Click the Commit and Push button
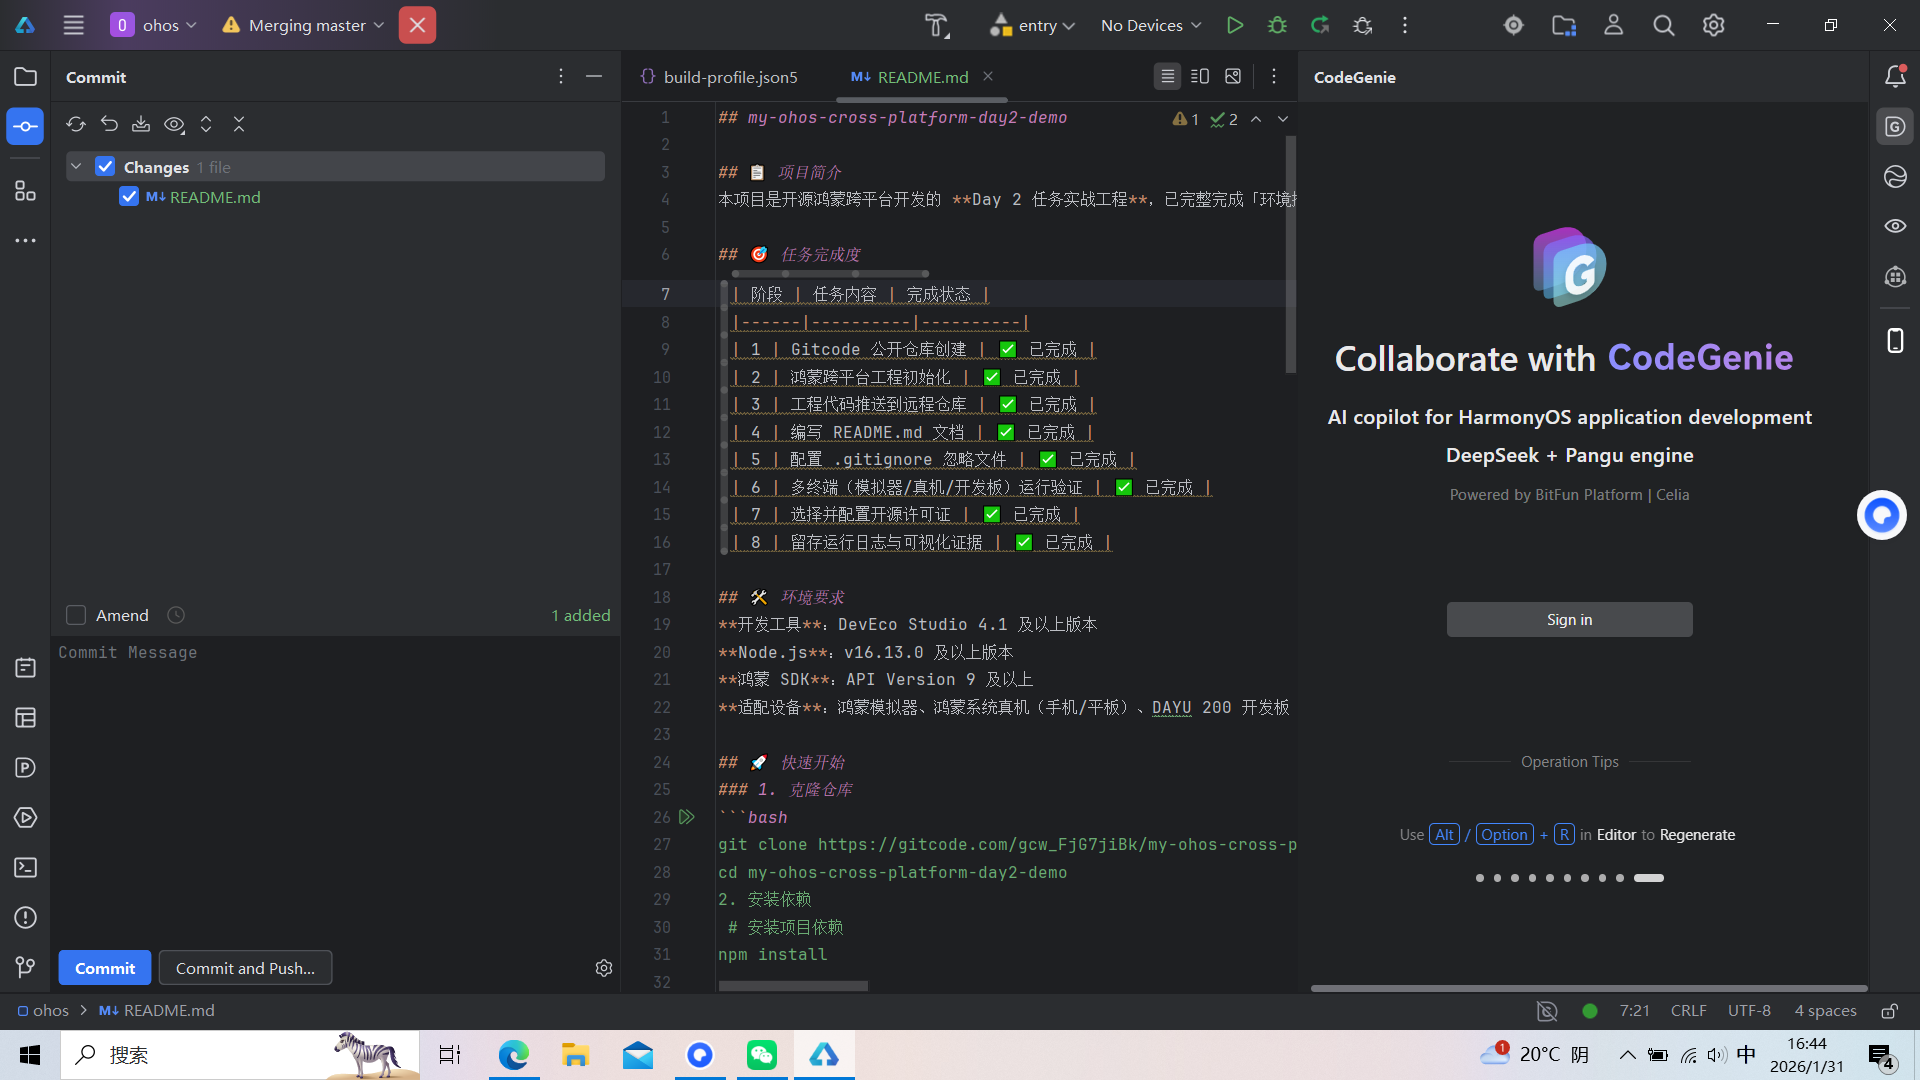 (x=245, y=968)
